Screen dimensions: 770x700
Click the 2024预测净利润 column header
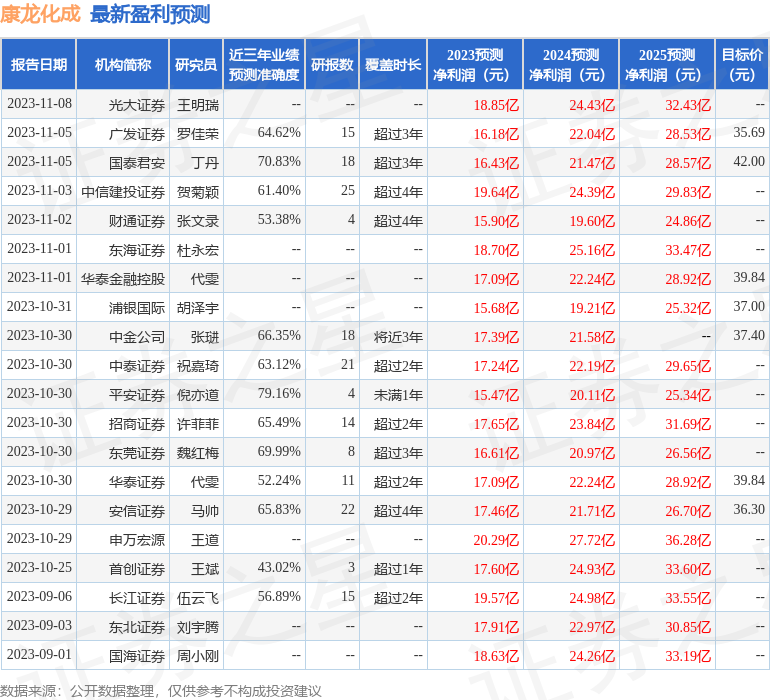pyautogui.click(x=571, y=64)
